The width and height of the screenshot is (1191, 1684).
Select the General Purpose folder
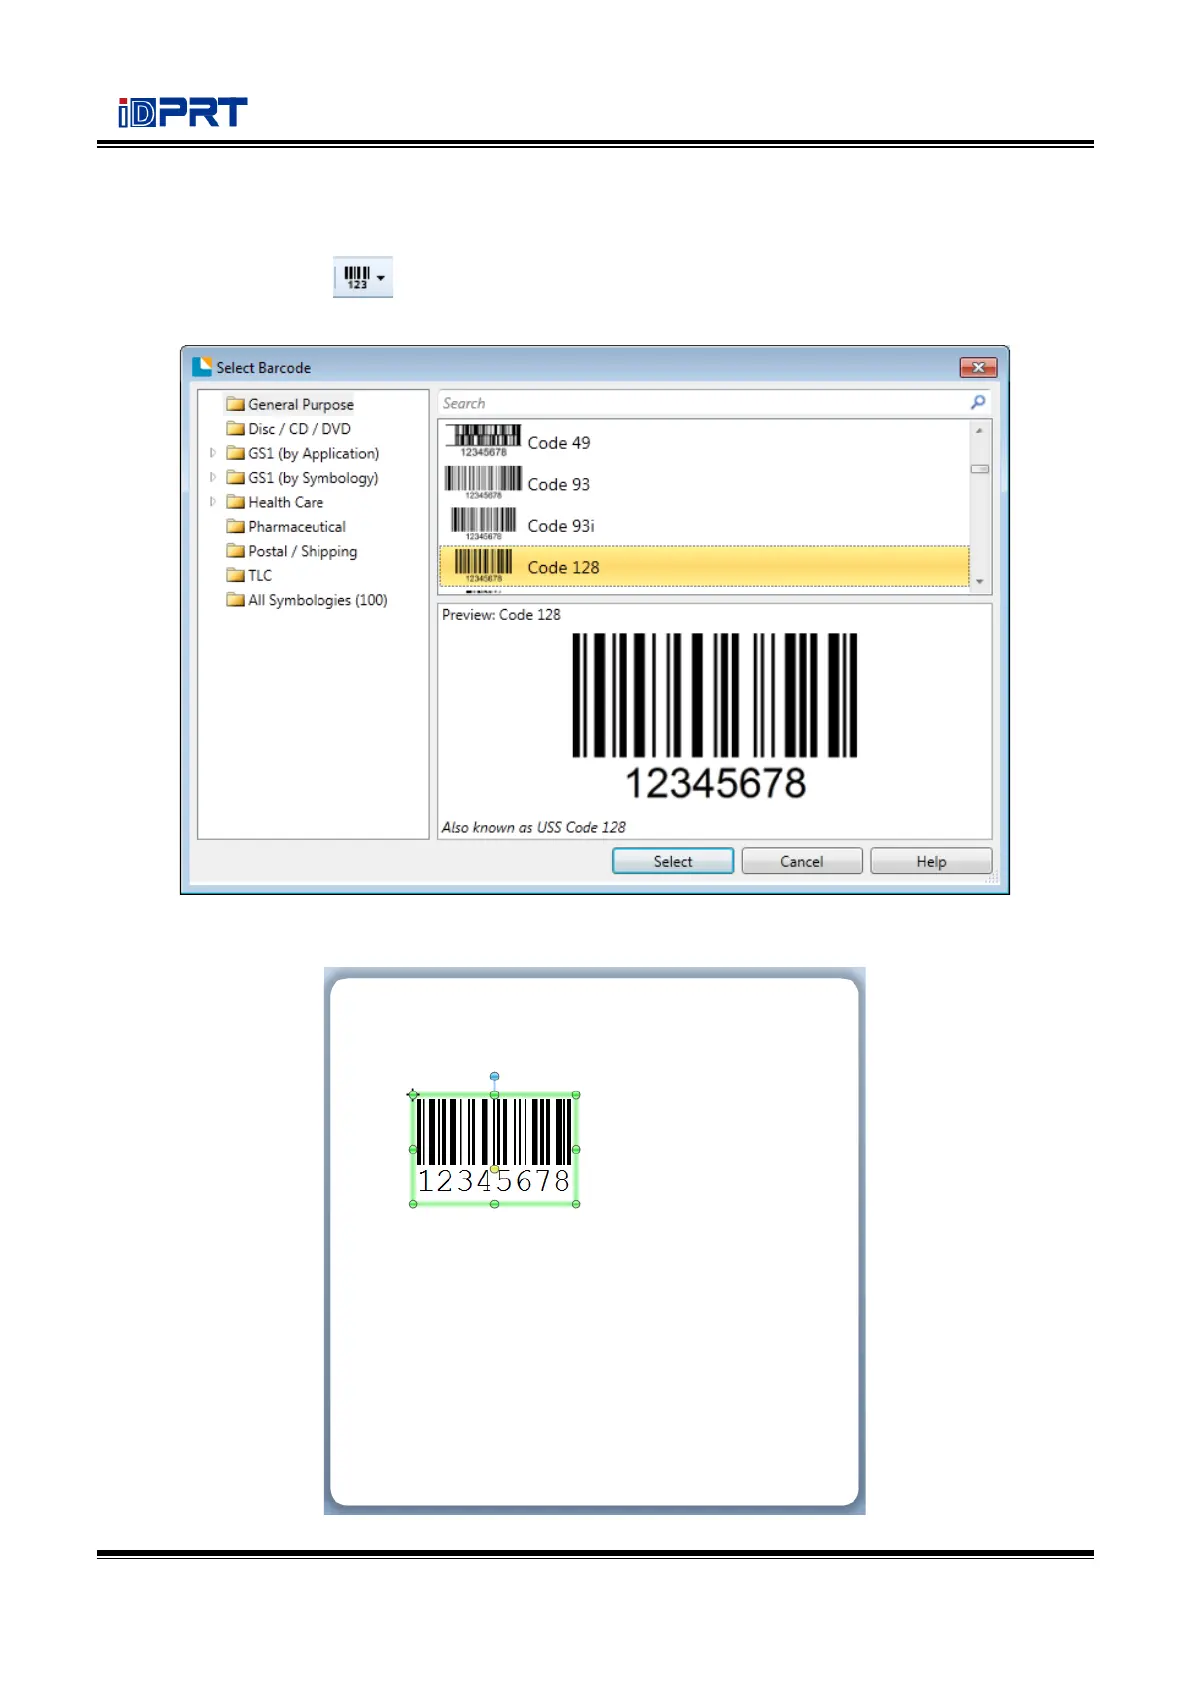tap(290, 404)
